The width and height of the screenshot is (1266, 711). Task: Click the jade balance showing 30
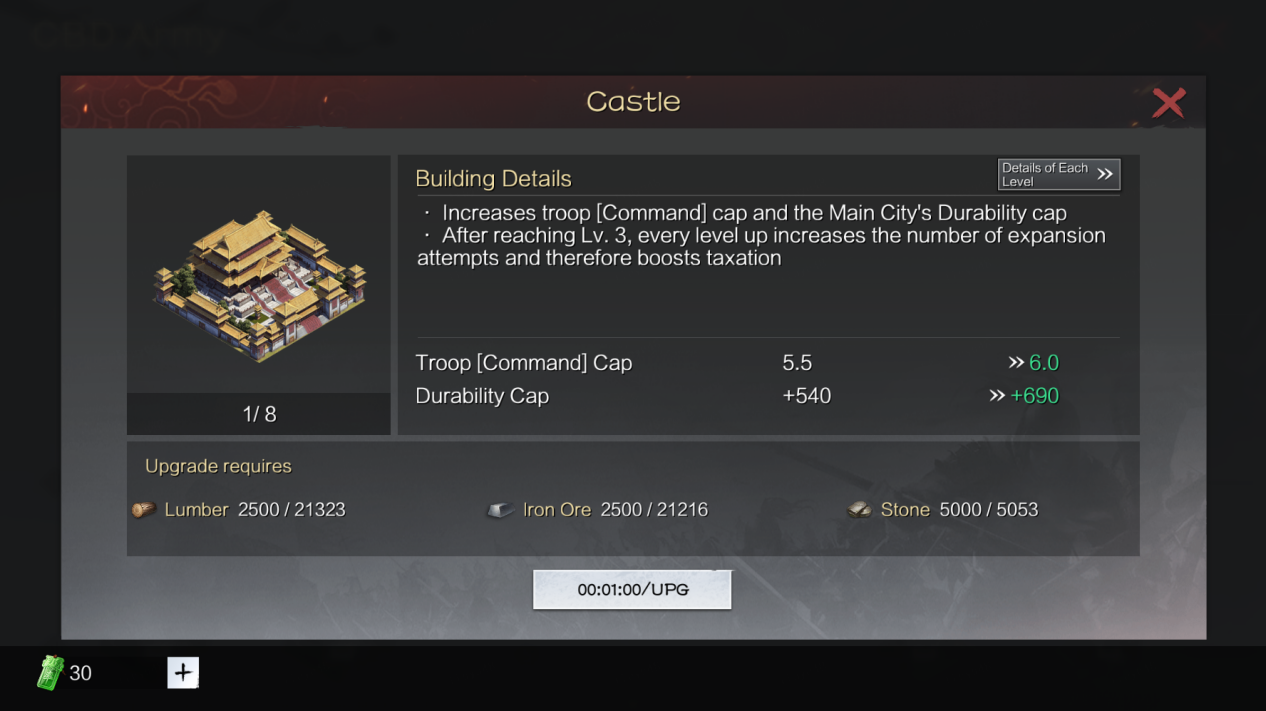[x=80, y=673]
